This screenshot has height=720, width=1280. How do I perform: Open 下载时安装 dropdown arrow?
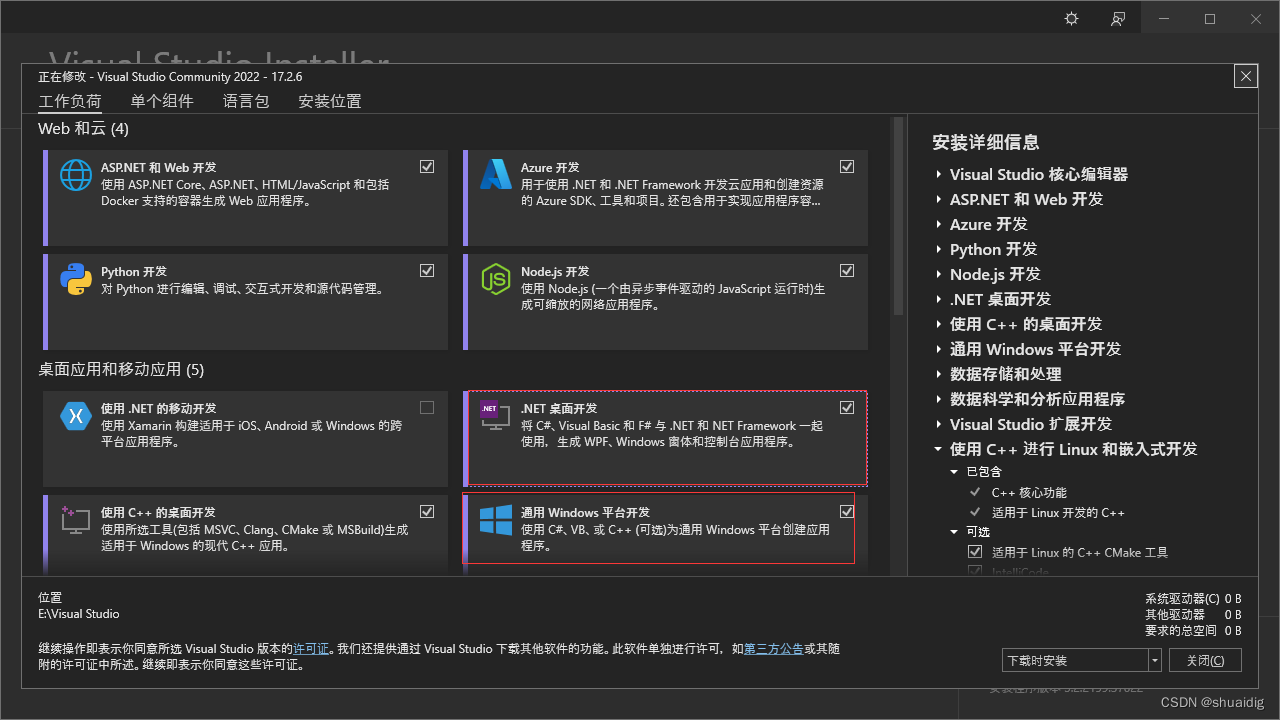point(1155,660)
